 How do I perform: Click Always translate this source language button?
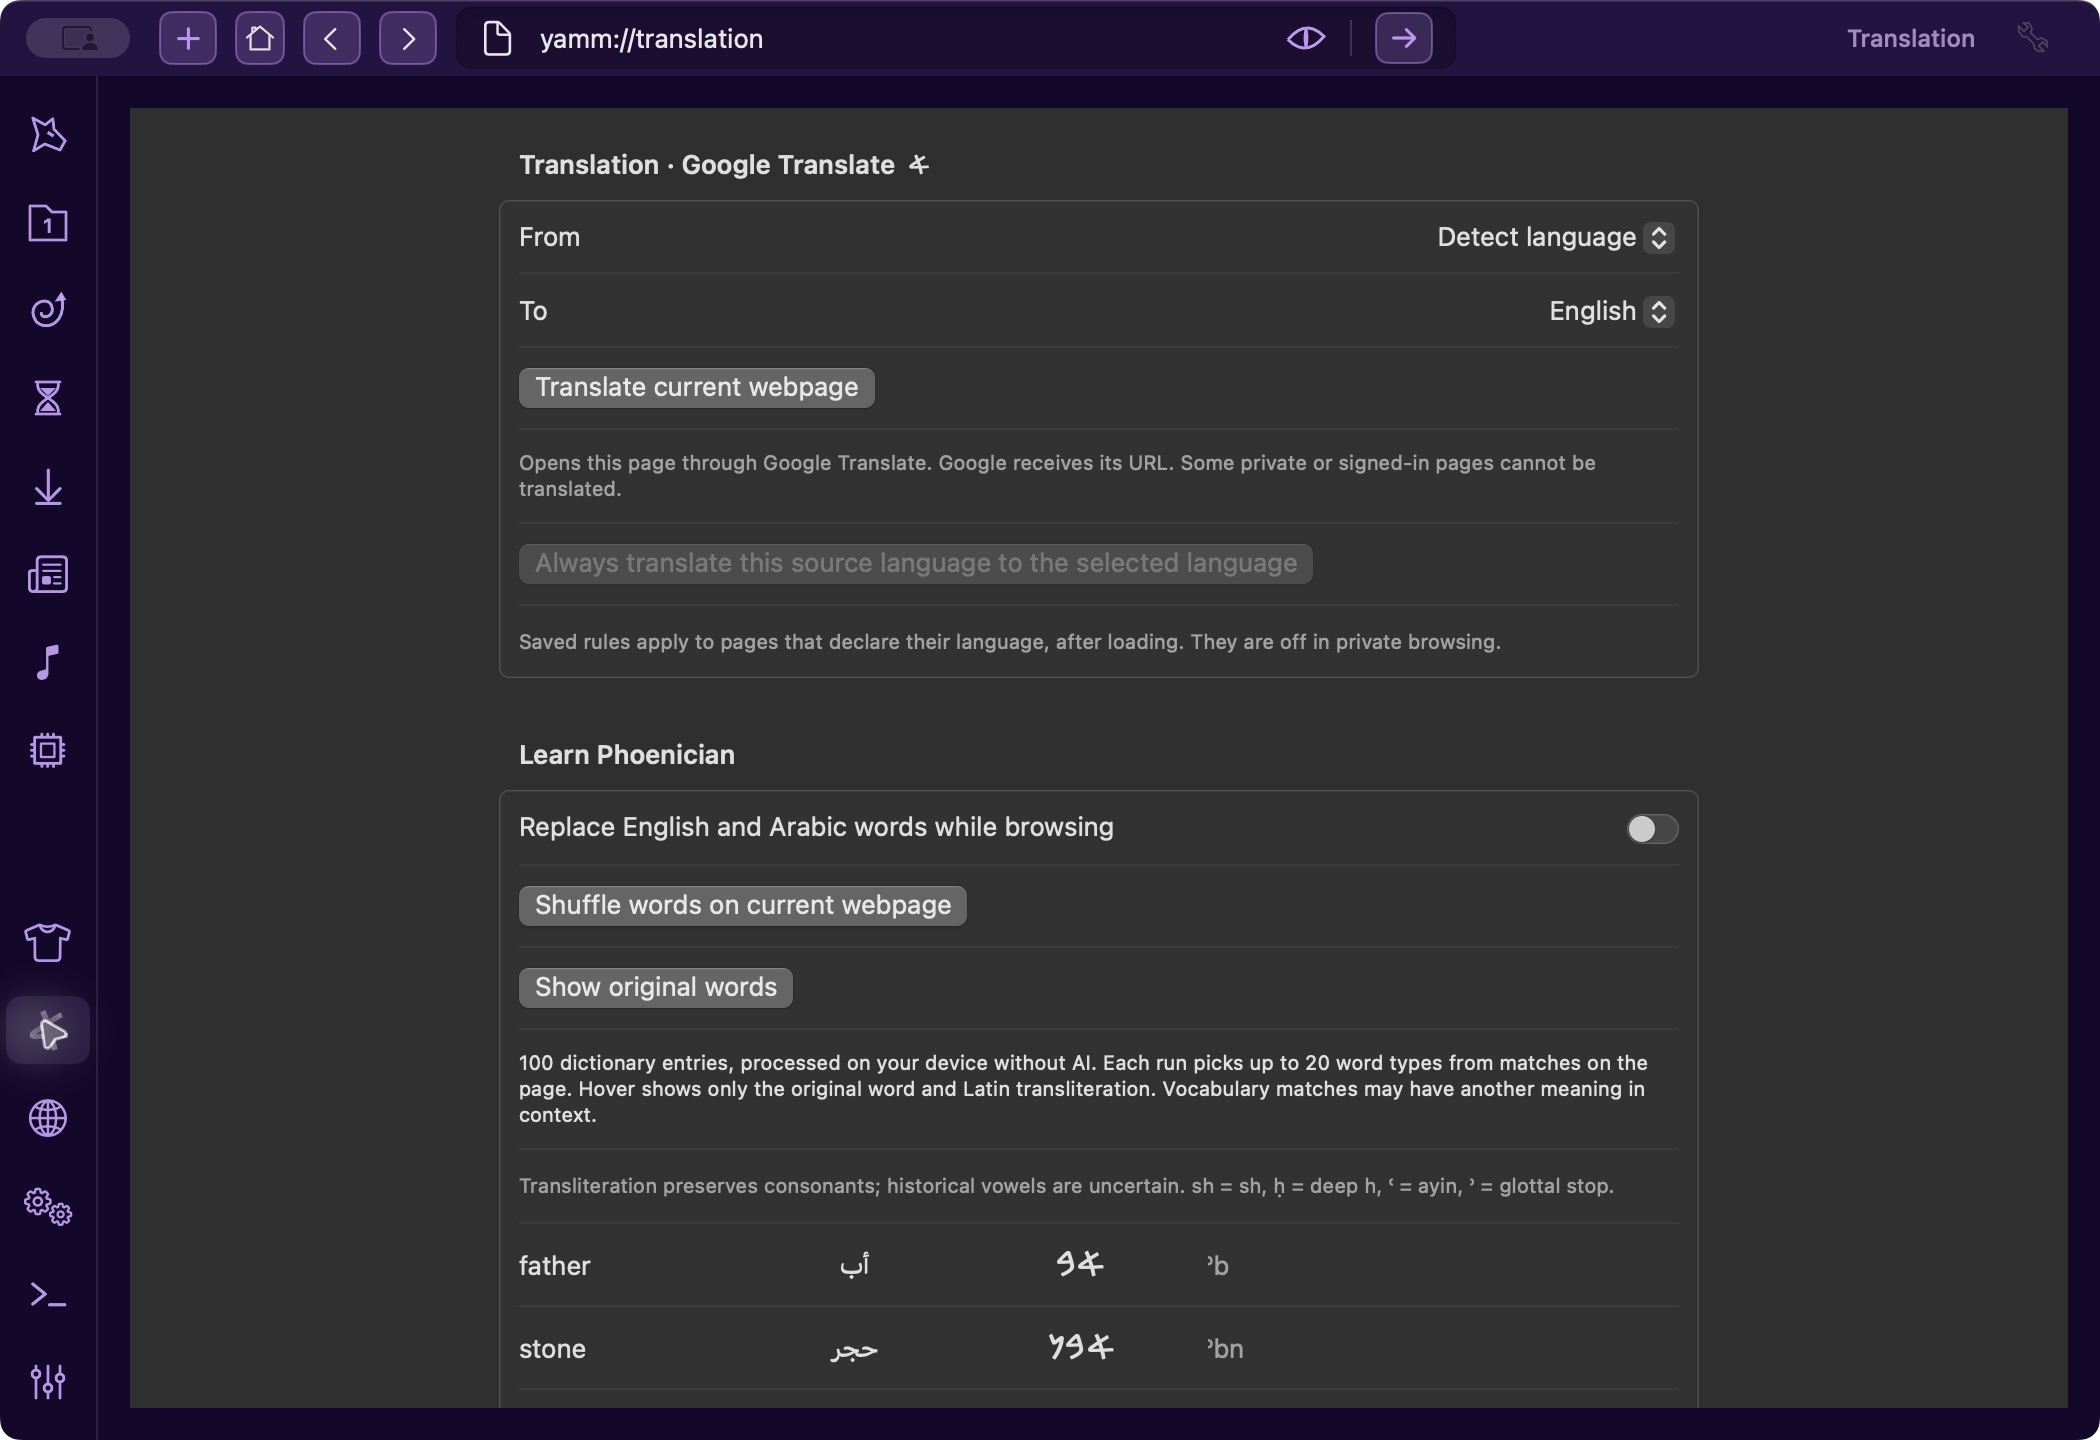click(916, 564)
